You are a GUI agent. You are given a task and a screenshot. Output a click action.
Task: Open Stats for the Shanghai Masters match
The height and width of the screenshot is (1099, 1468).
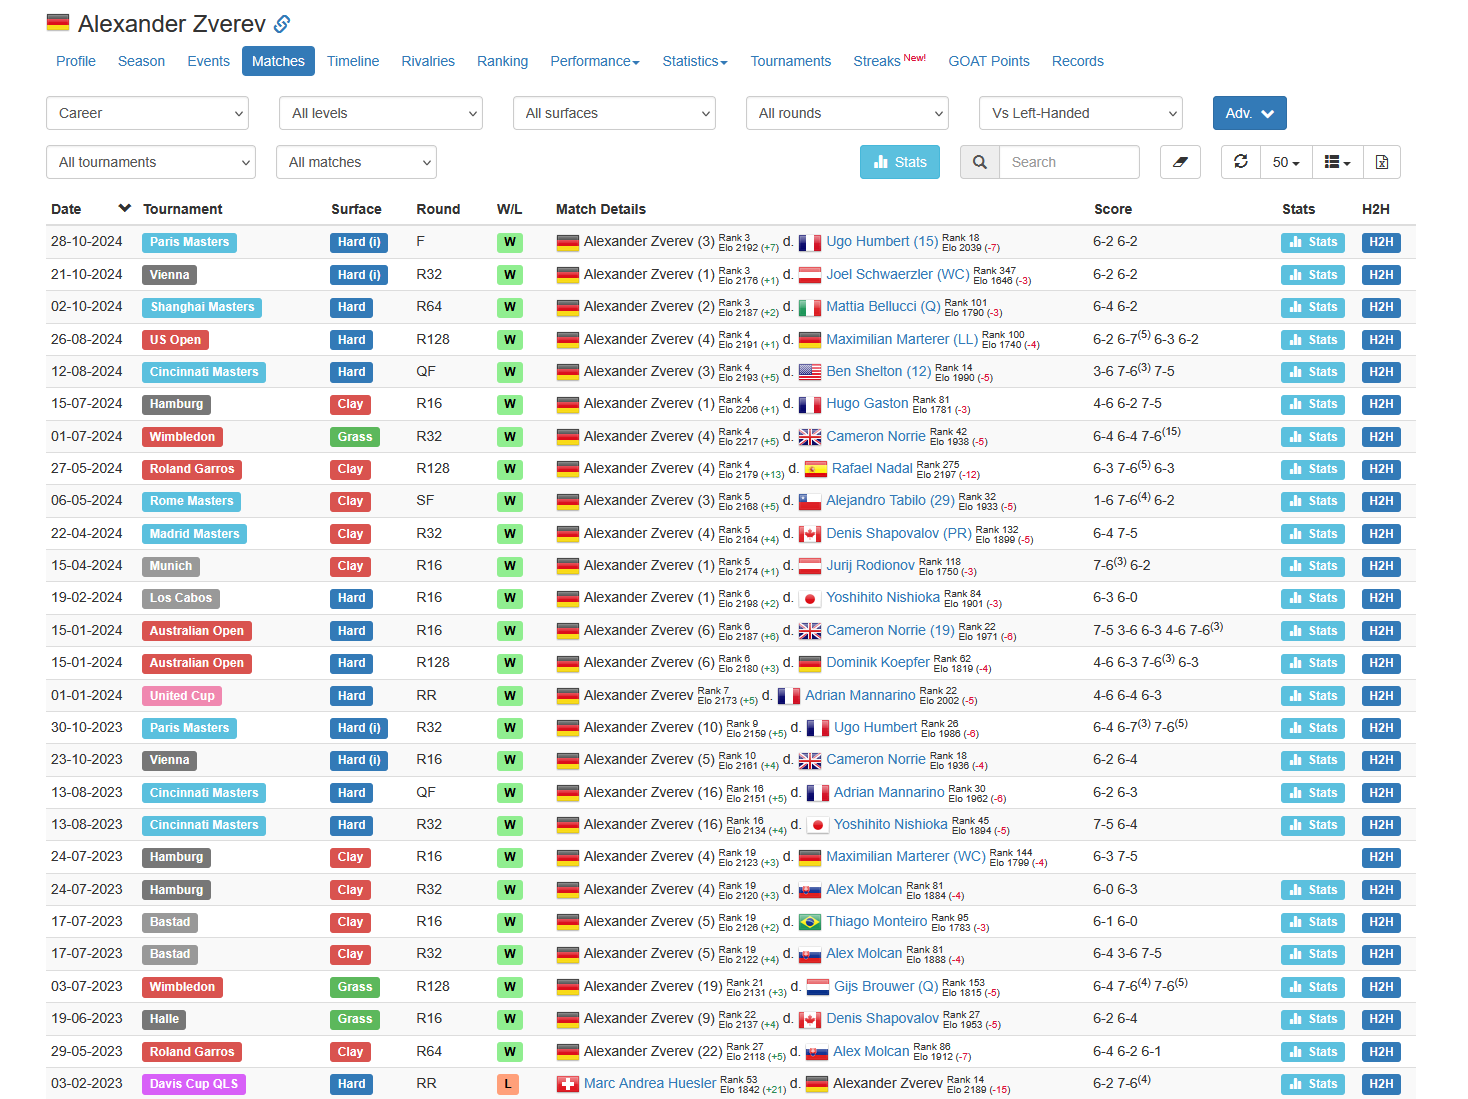click(1313, 307)
